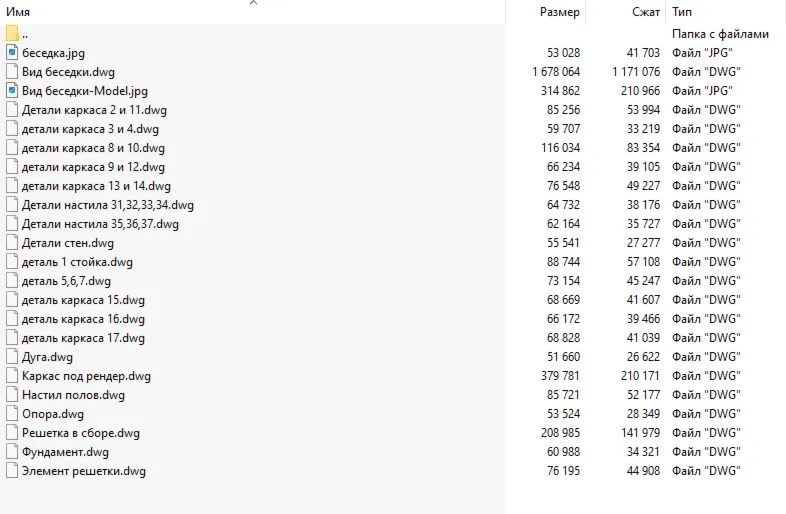Screen dimensions: 786x514
Task: Click деталь 1 стойка.dwg file name
Action: (77, 262)
